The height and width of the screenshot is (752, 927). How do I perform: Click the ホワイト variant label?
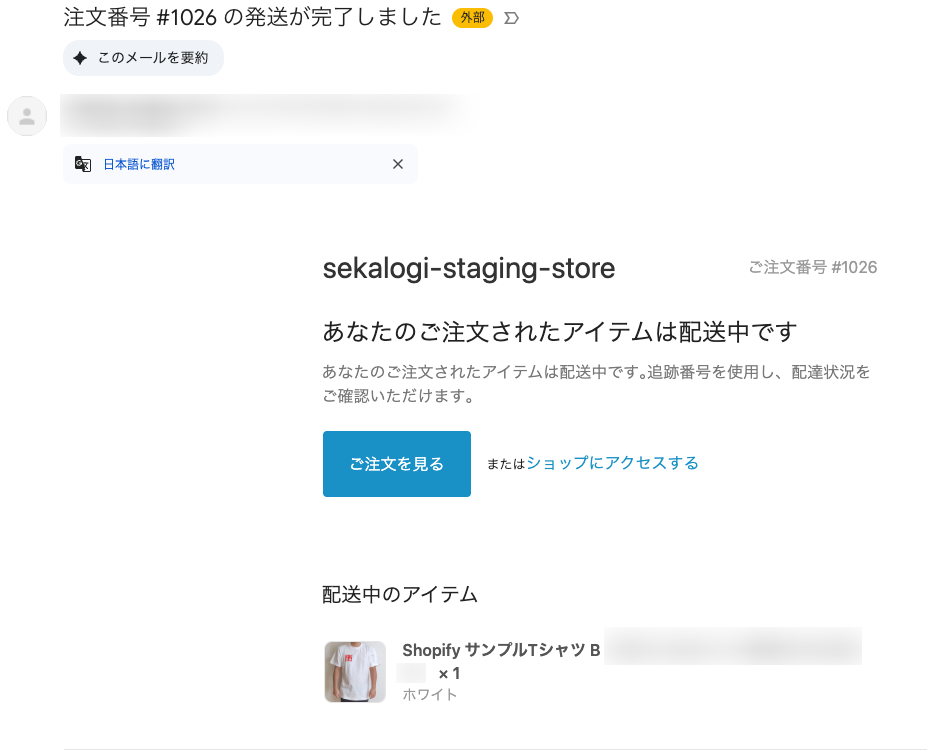[430, 694]
